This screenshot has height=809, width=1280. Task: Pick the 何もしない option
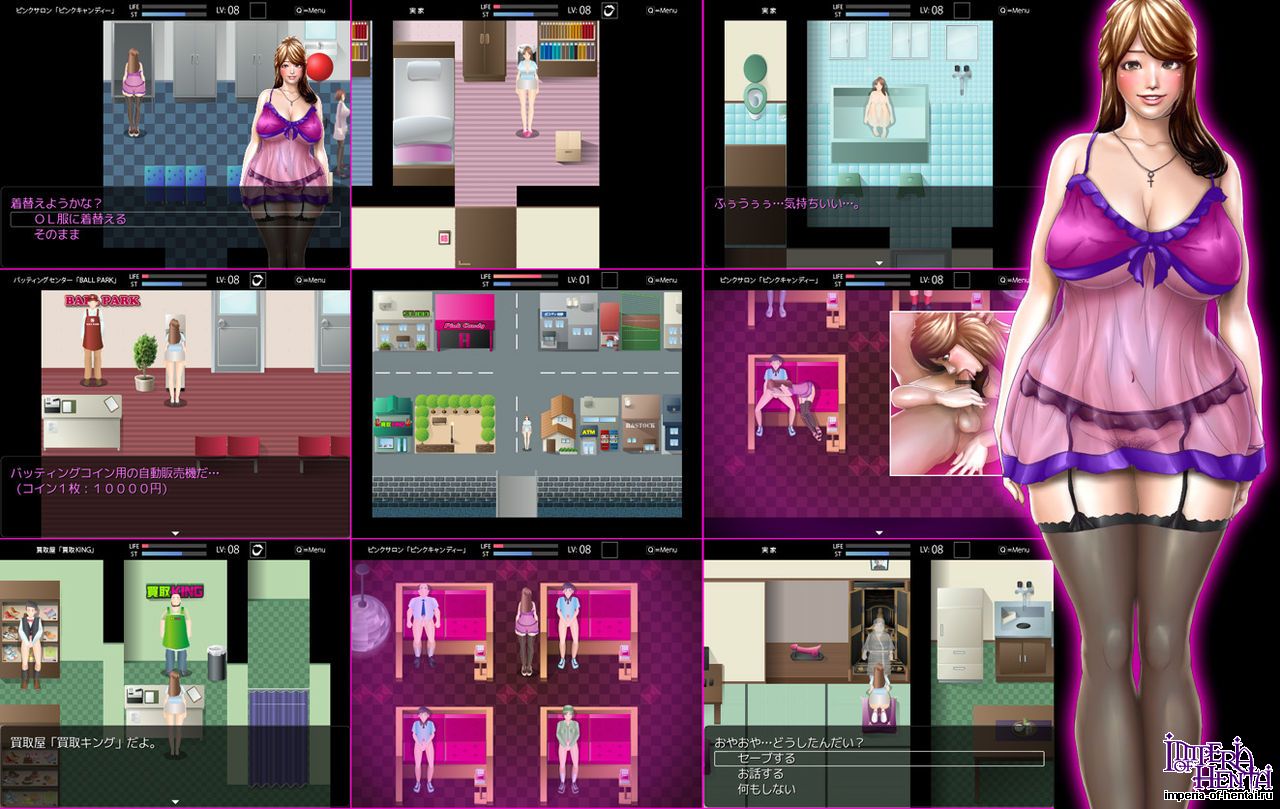[x=764, y=790]
